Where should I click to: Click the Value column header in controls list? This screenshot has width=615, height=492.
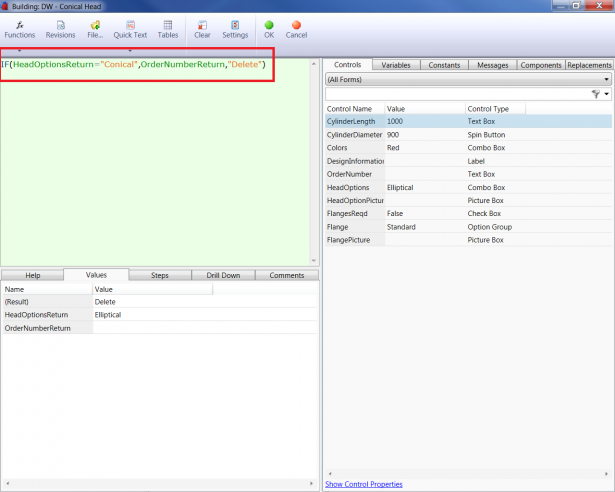425,109
